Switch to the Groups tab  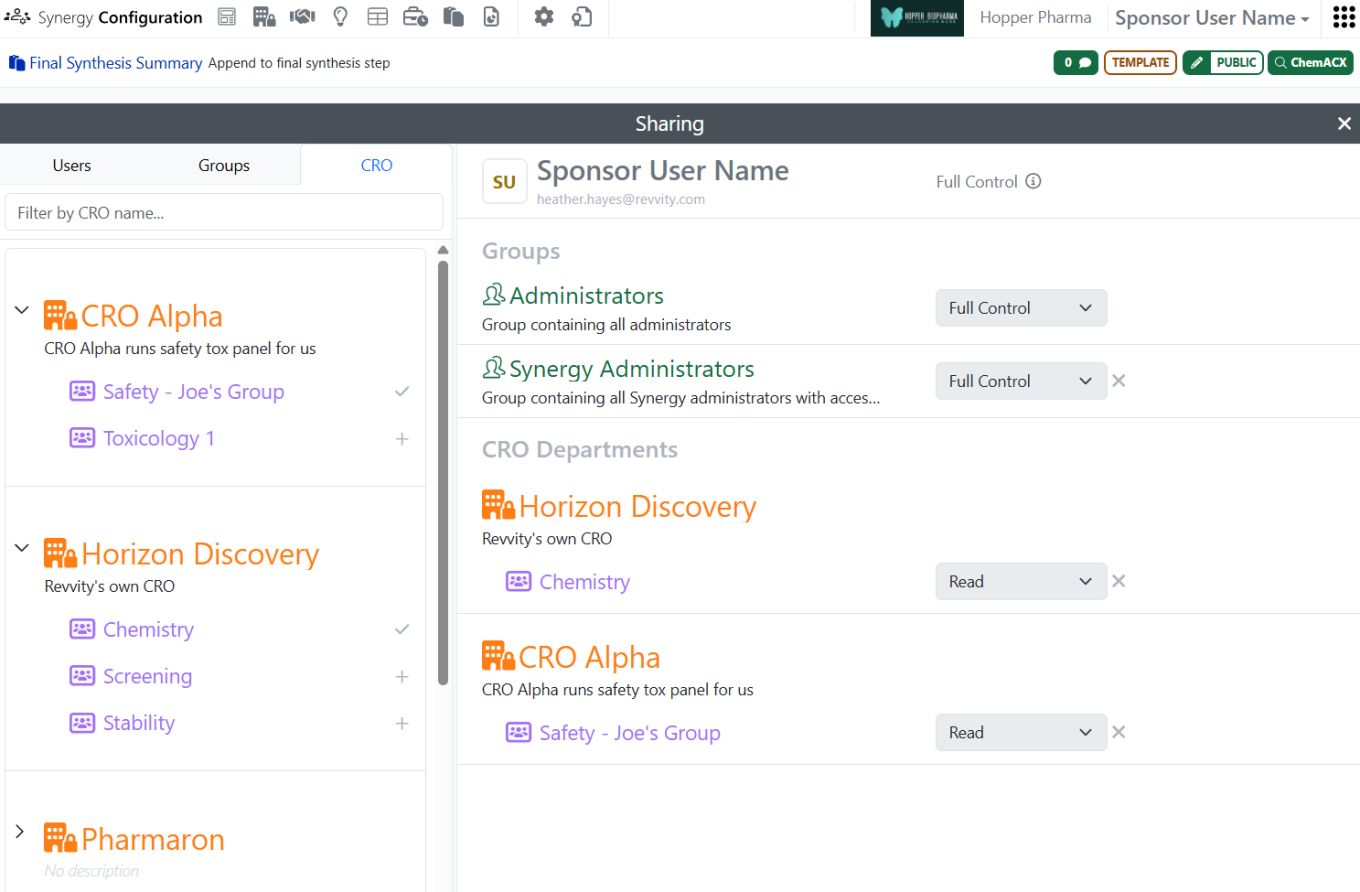[x=224, y=165]
